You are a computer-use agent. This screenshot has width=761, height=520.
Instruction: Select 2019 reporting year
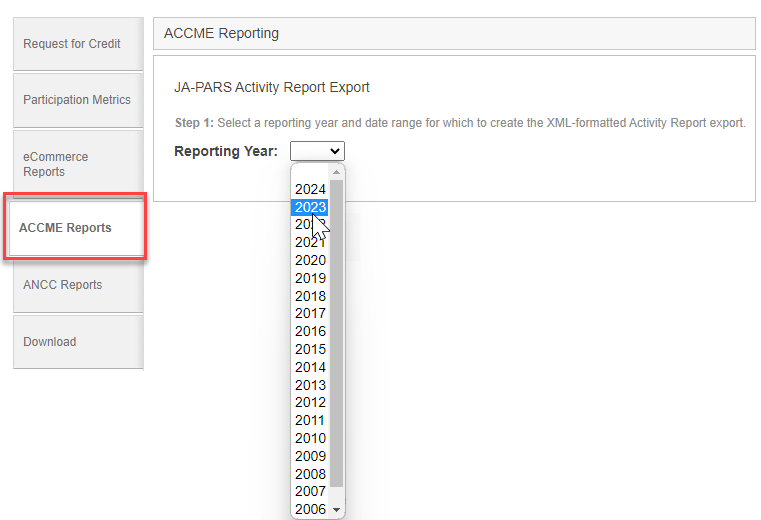(311, 278)
